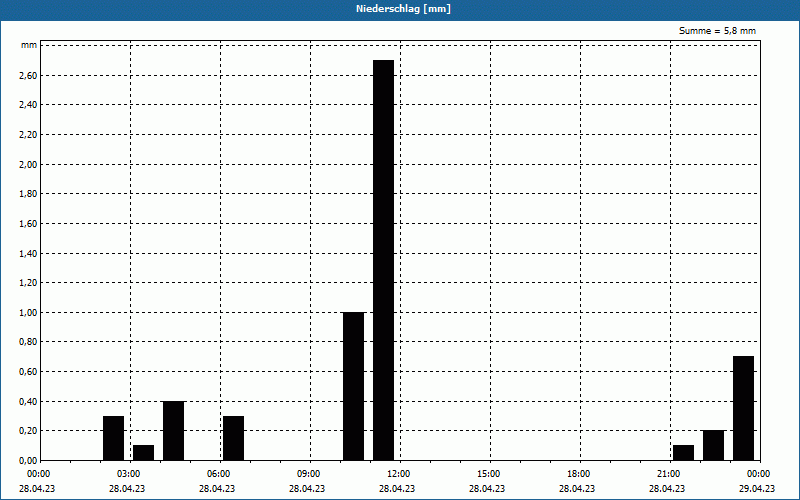Select the 00:00 time label above 29.04.23

coord(759,474)
